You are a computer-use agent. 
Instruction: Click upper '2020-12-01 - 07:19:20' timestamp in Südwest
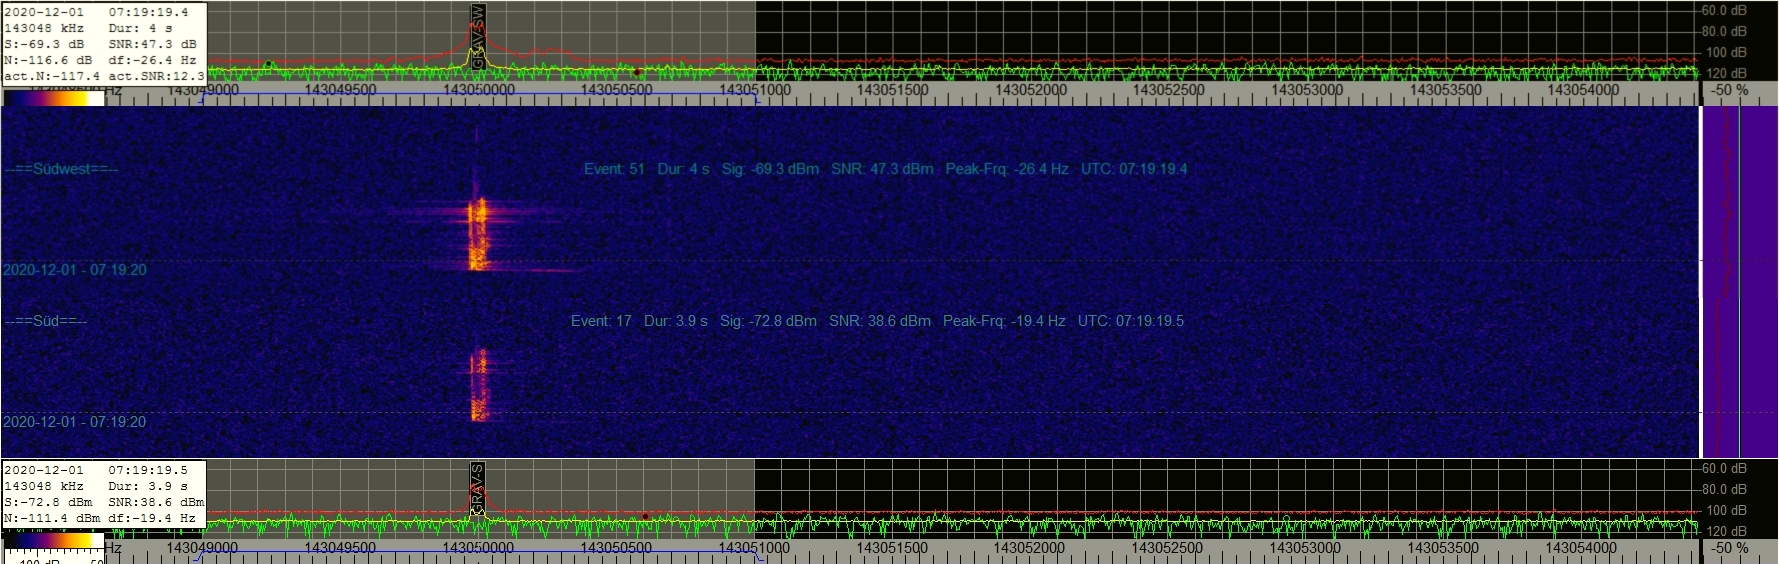pyautogui.click(x=75, y=270)
